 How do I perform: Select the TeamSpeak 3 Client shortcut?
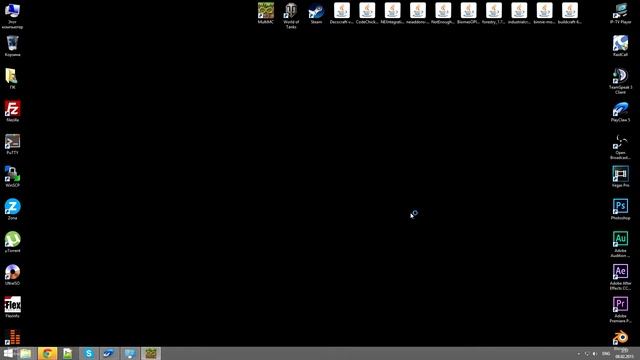point(620,81)
